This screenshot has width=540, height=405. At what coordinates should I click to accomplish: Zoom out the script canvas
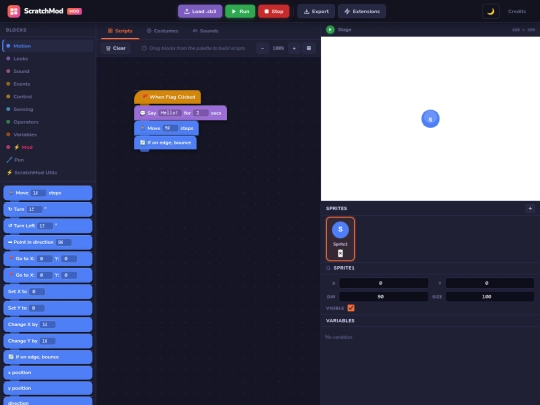pyautogui.click(x=262, y=48)
